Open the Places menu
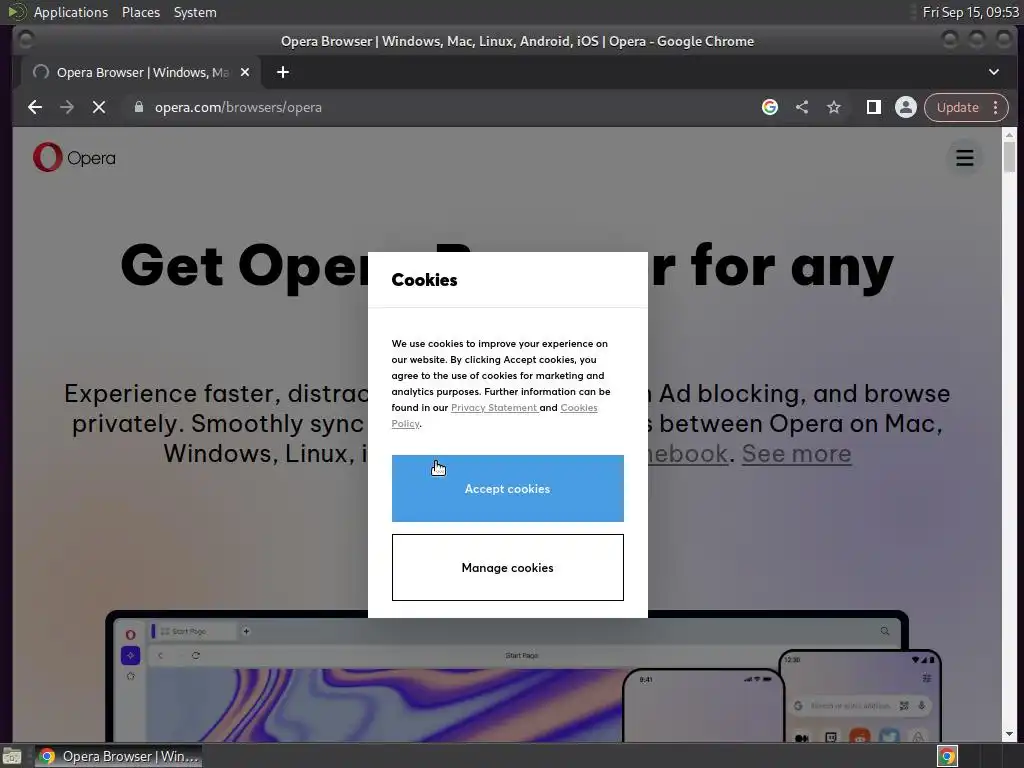The width and height of the screenshot is (1024, 768). pyautogui.click(x=140, y=12)
